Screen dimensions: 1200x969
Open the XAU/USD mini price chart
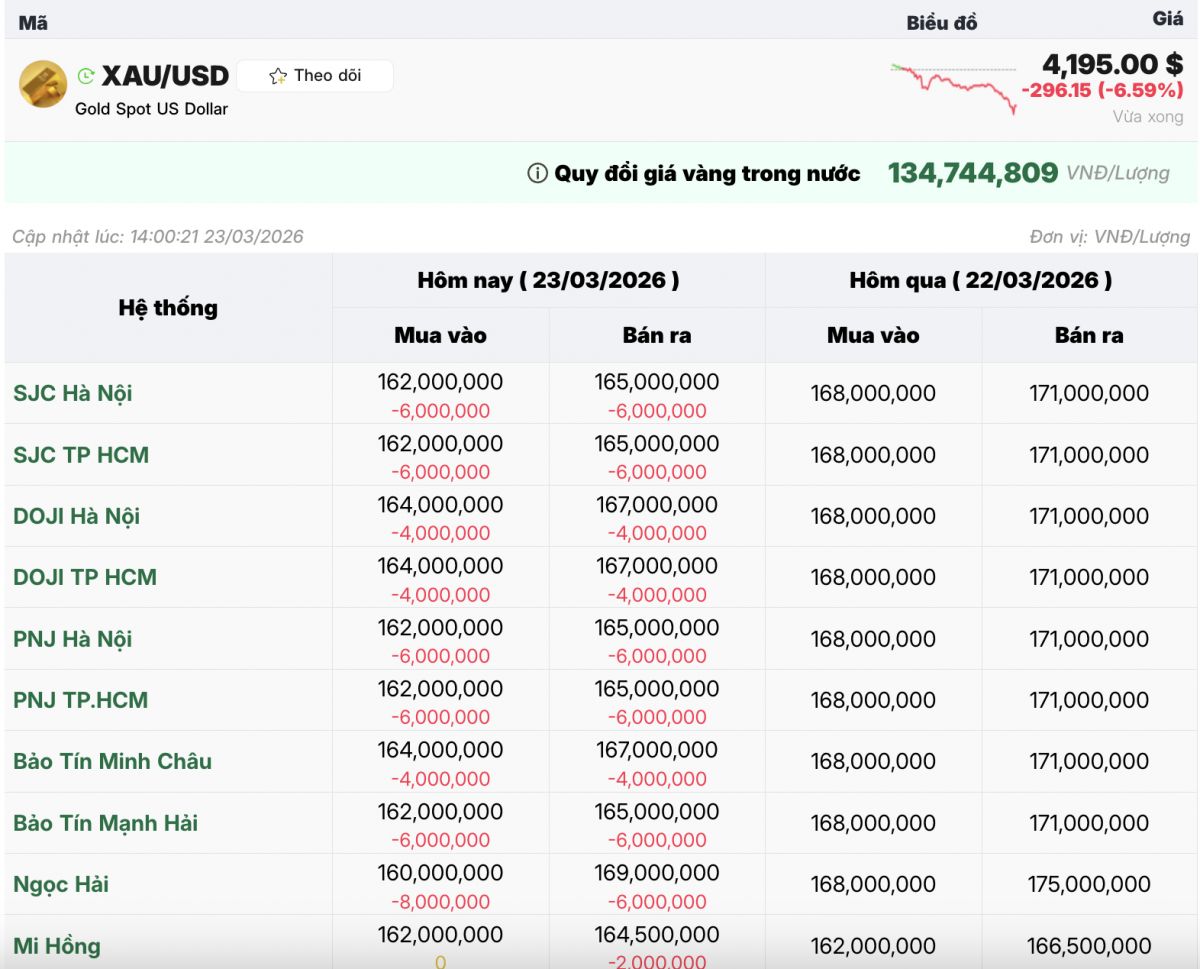(953, 88)
